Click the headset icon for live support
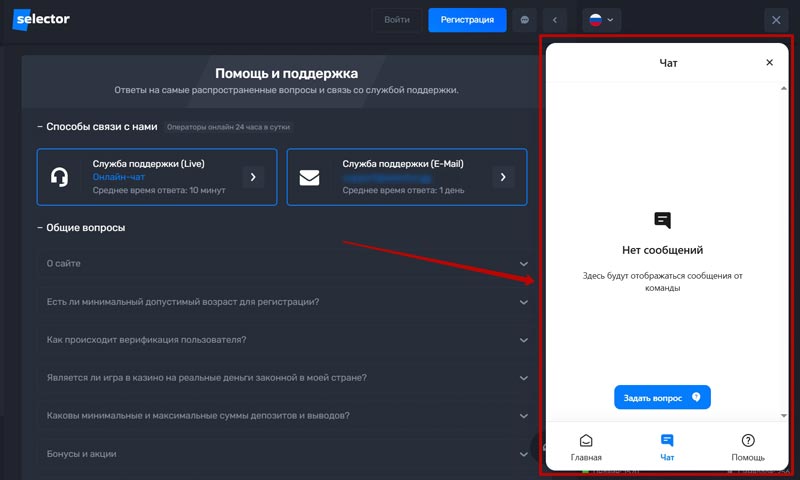Screen dimensions: 800x480 (59, 177)
